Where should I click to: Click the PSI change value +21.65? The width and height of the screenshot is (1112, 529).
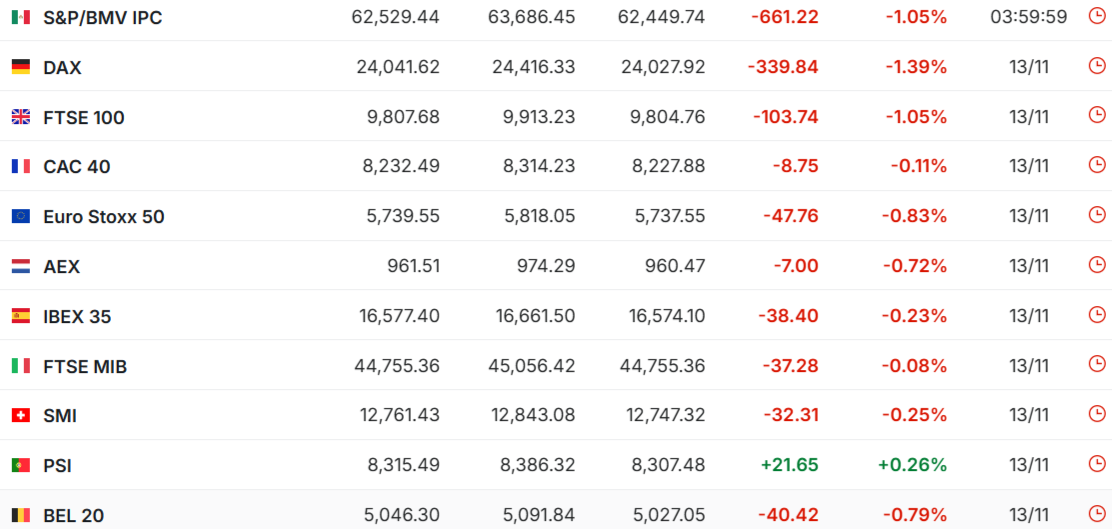(x=789, y=465)
